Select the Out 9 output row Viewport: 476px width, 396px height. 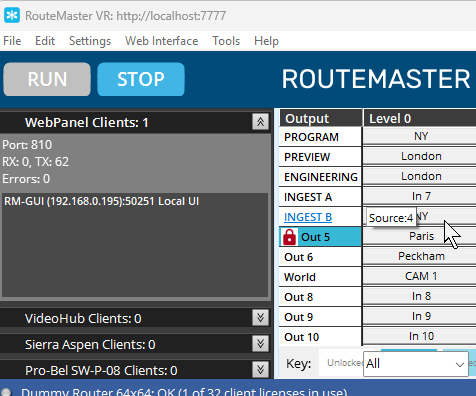click(x=320, y=317)
